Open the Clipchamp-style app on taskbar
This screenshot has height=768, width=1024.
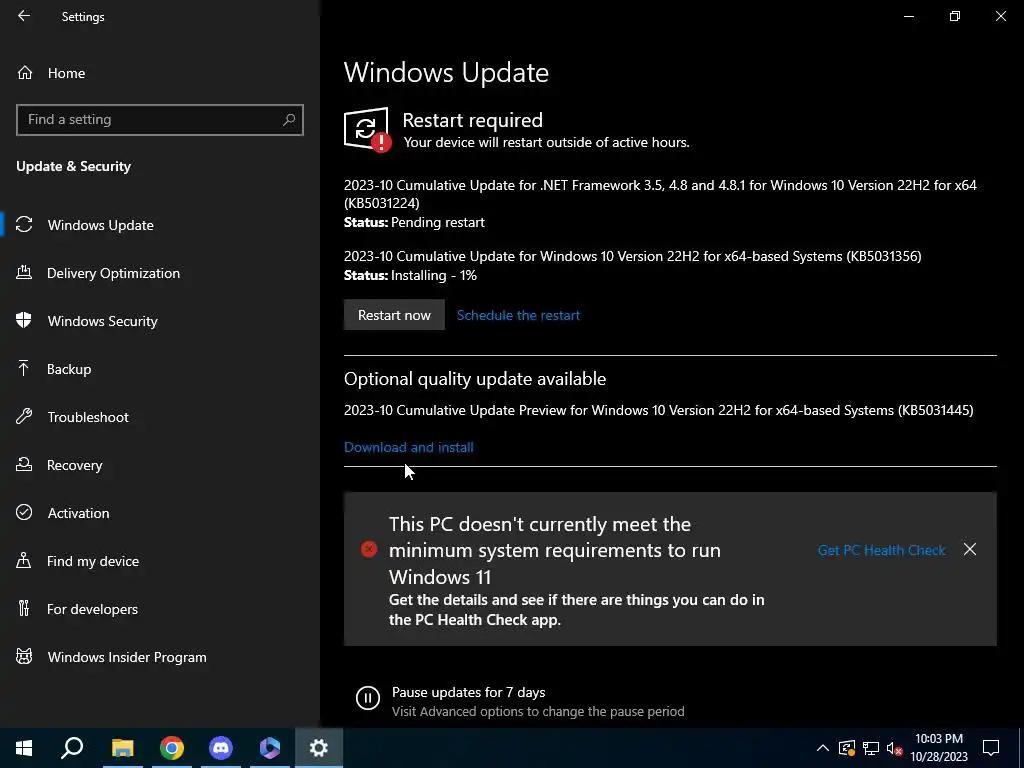tap(270, 748)
